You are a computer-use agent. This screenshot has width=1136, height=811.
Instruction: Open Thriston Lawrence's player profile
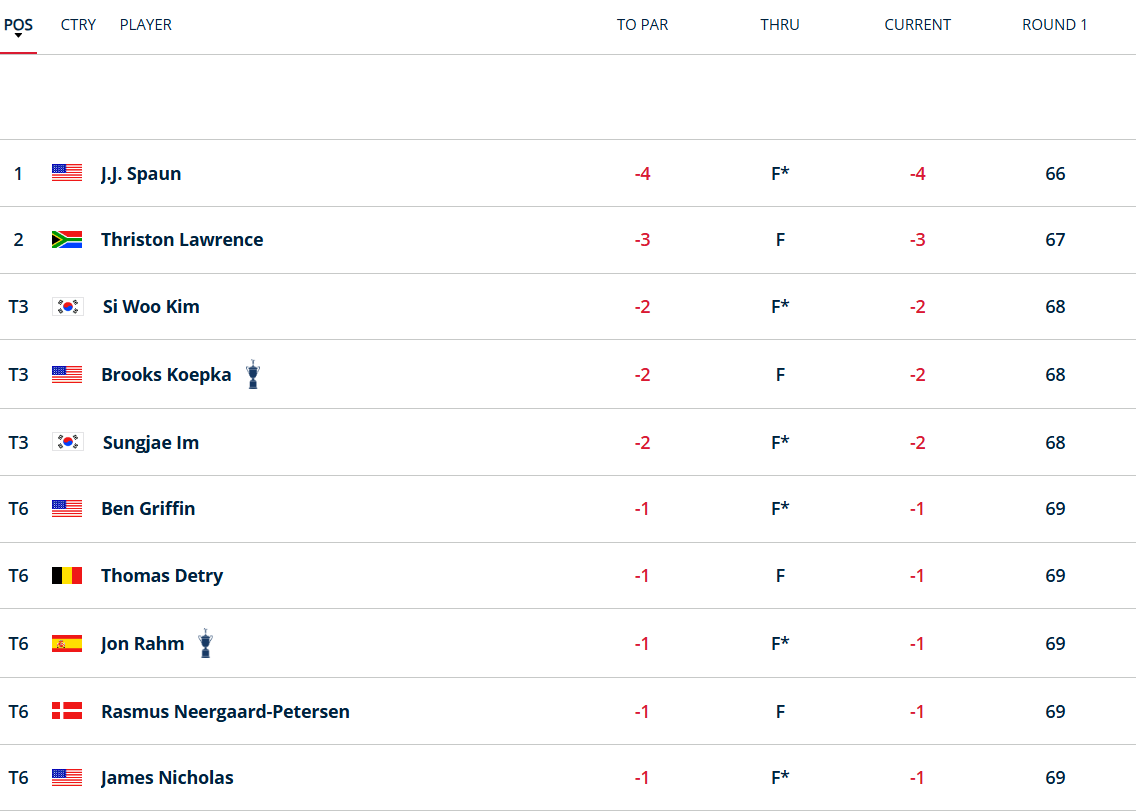[181, 239]
